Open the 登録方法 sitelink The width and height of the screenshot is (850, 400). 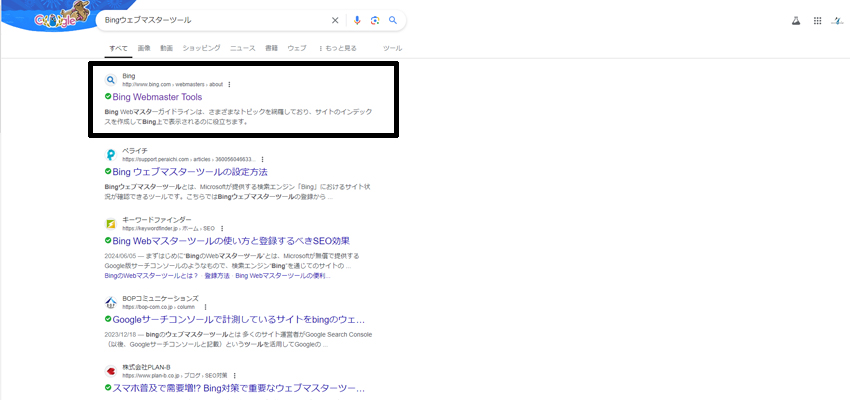tap(217, 276)
